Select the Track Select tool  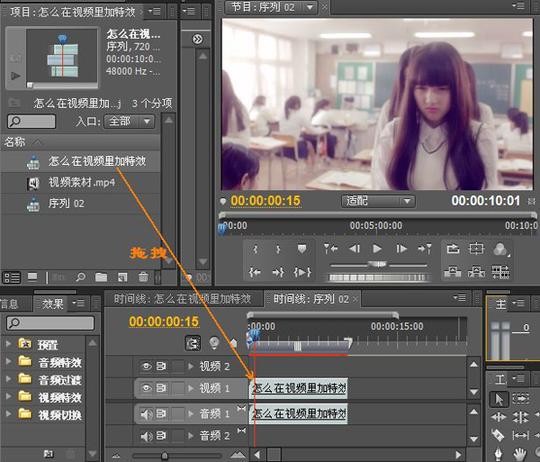(521, 399)
